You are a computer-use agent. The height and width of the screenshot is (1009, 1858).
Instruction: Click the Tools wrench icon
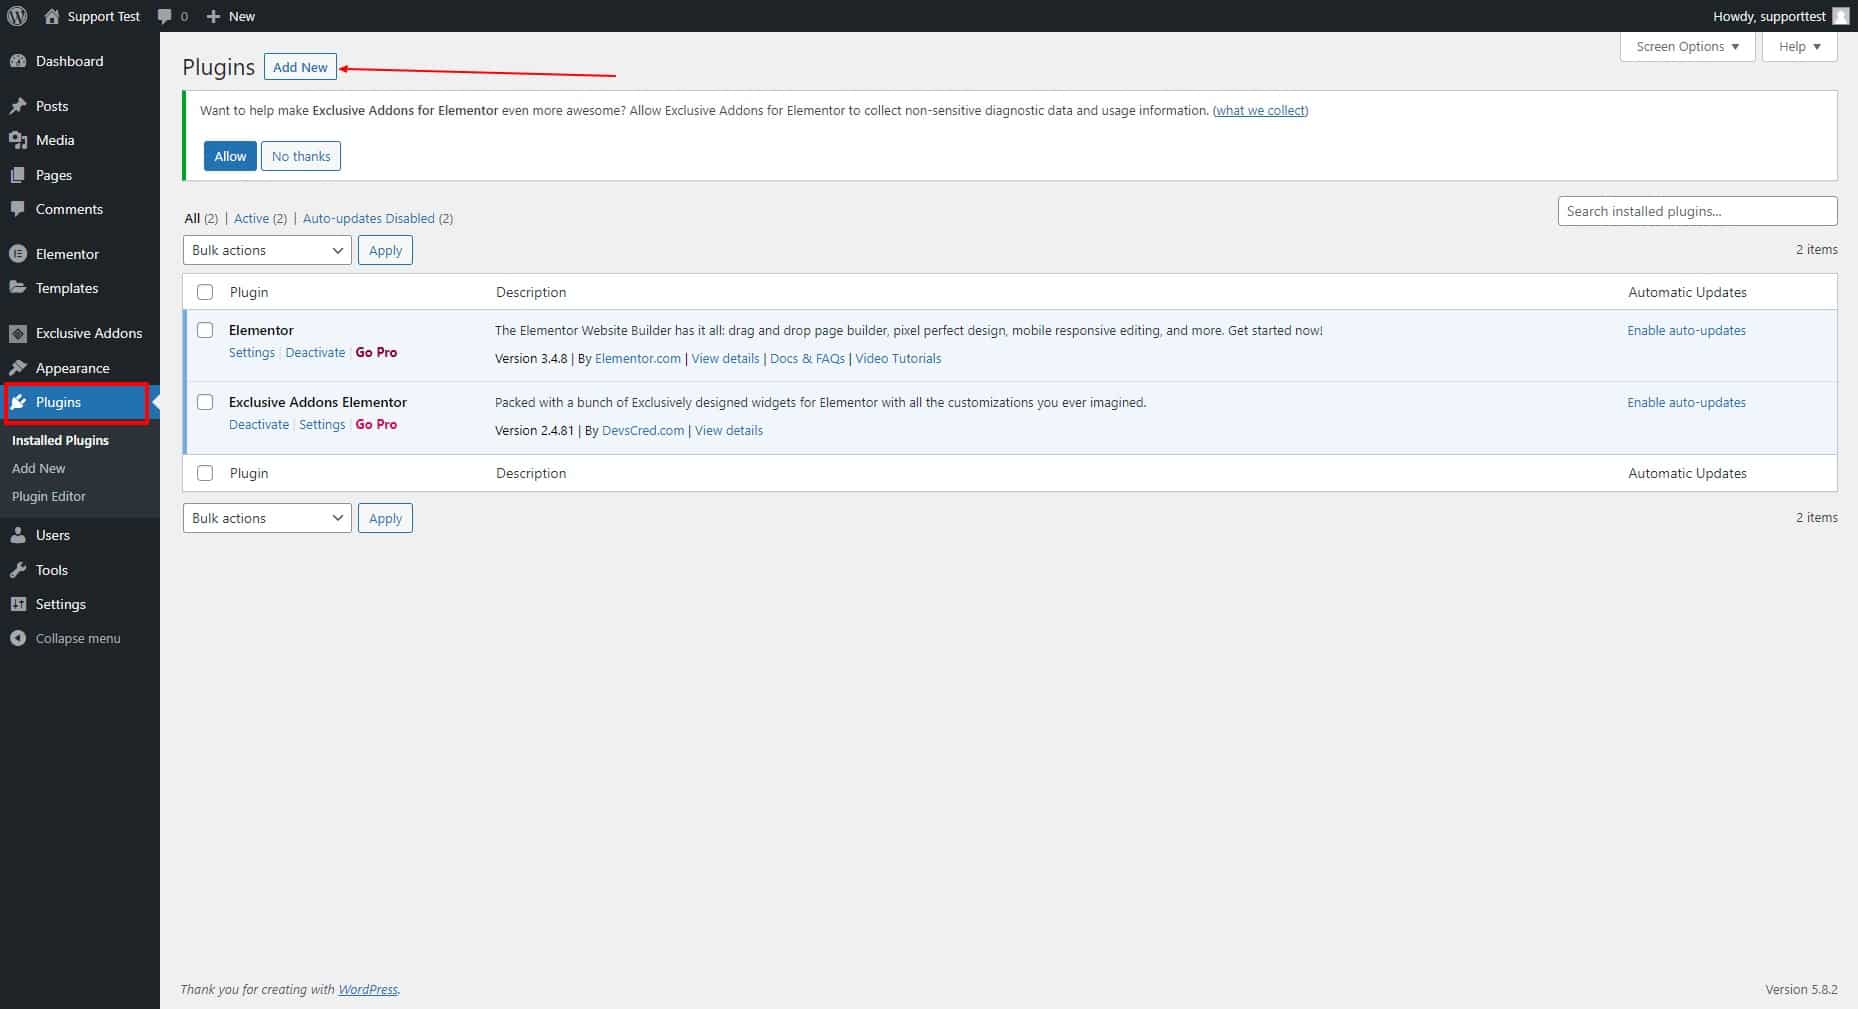[x=18, y=570]
